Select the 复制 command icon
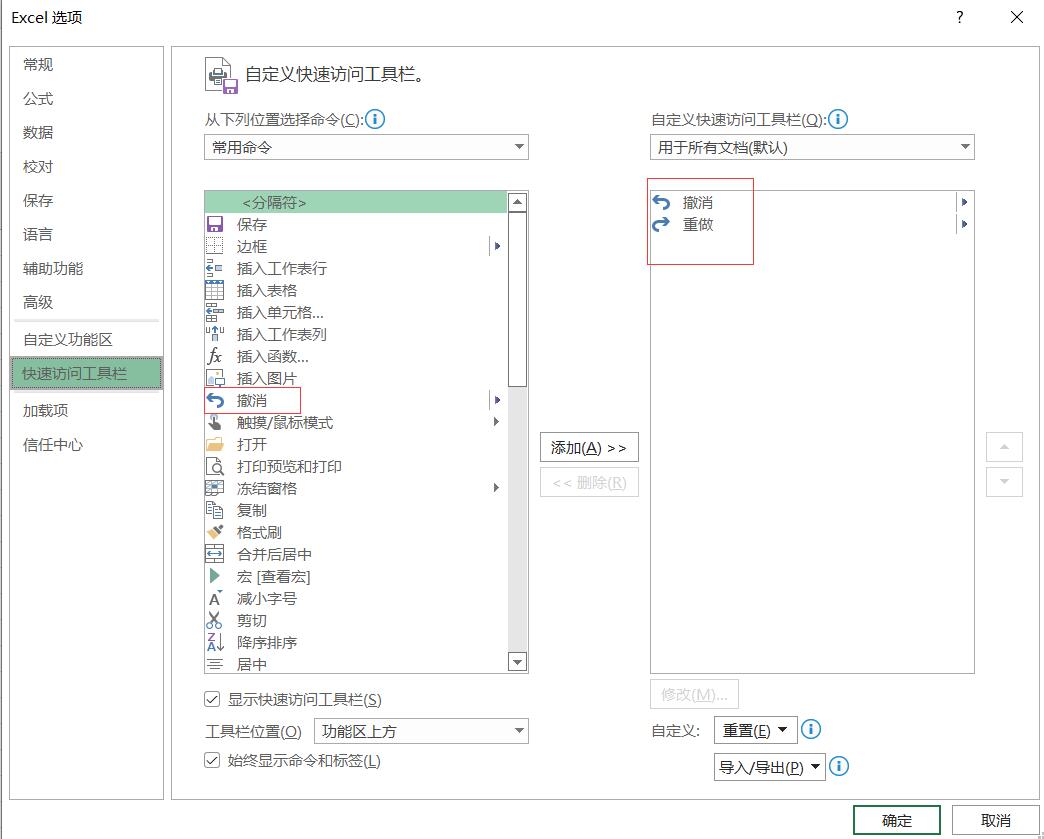Viewport: 1044px width, 839px height. (x=214, y=510)
